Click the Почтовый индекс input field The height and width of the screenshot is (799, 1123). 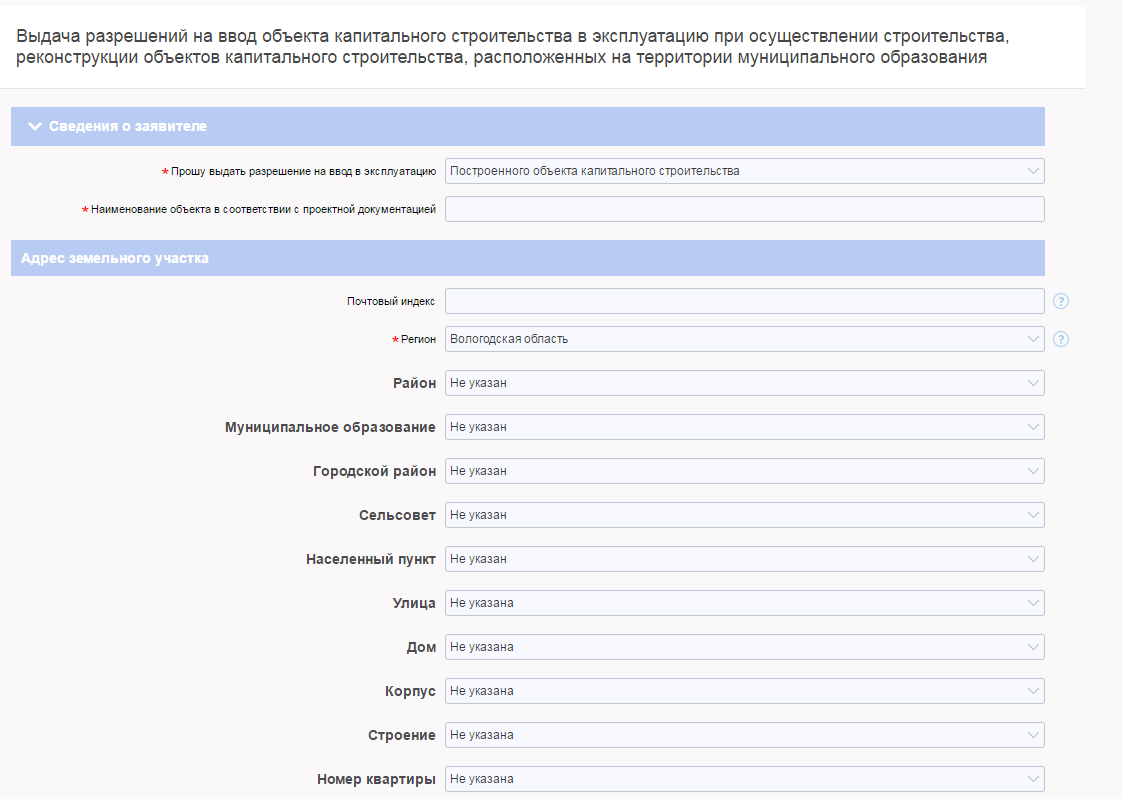pyautogui.click(x=744, y=301)
